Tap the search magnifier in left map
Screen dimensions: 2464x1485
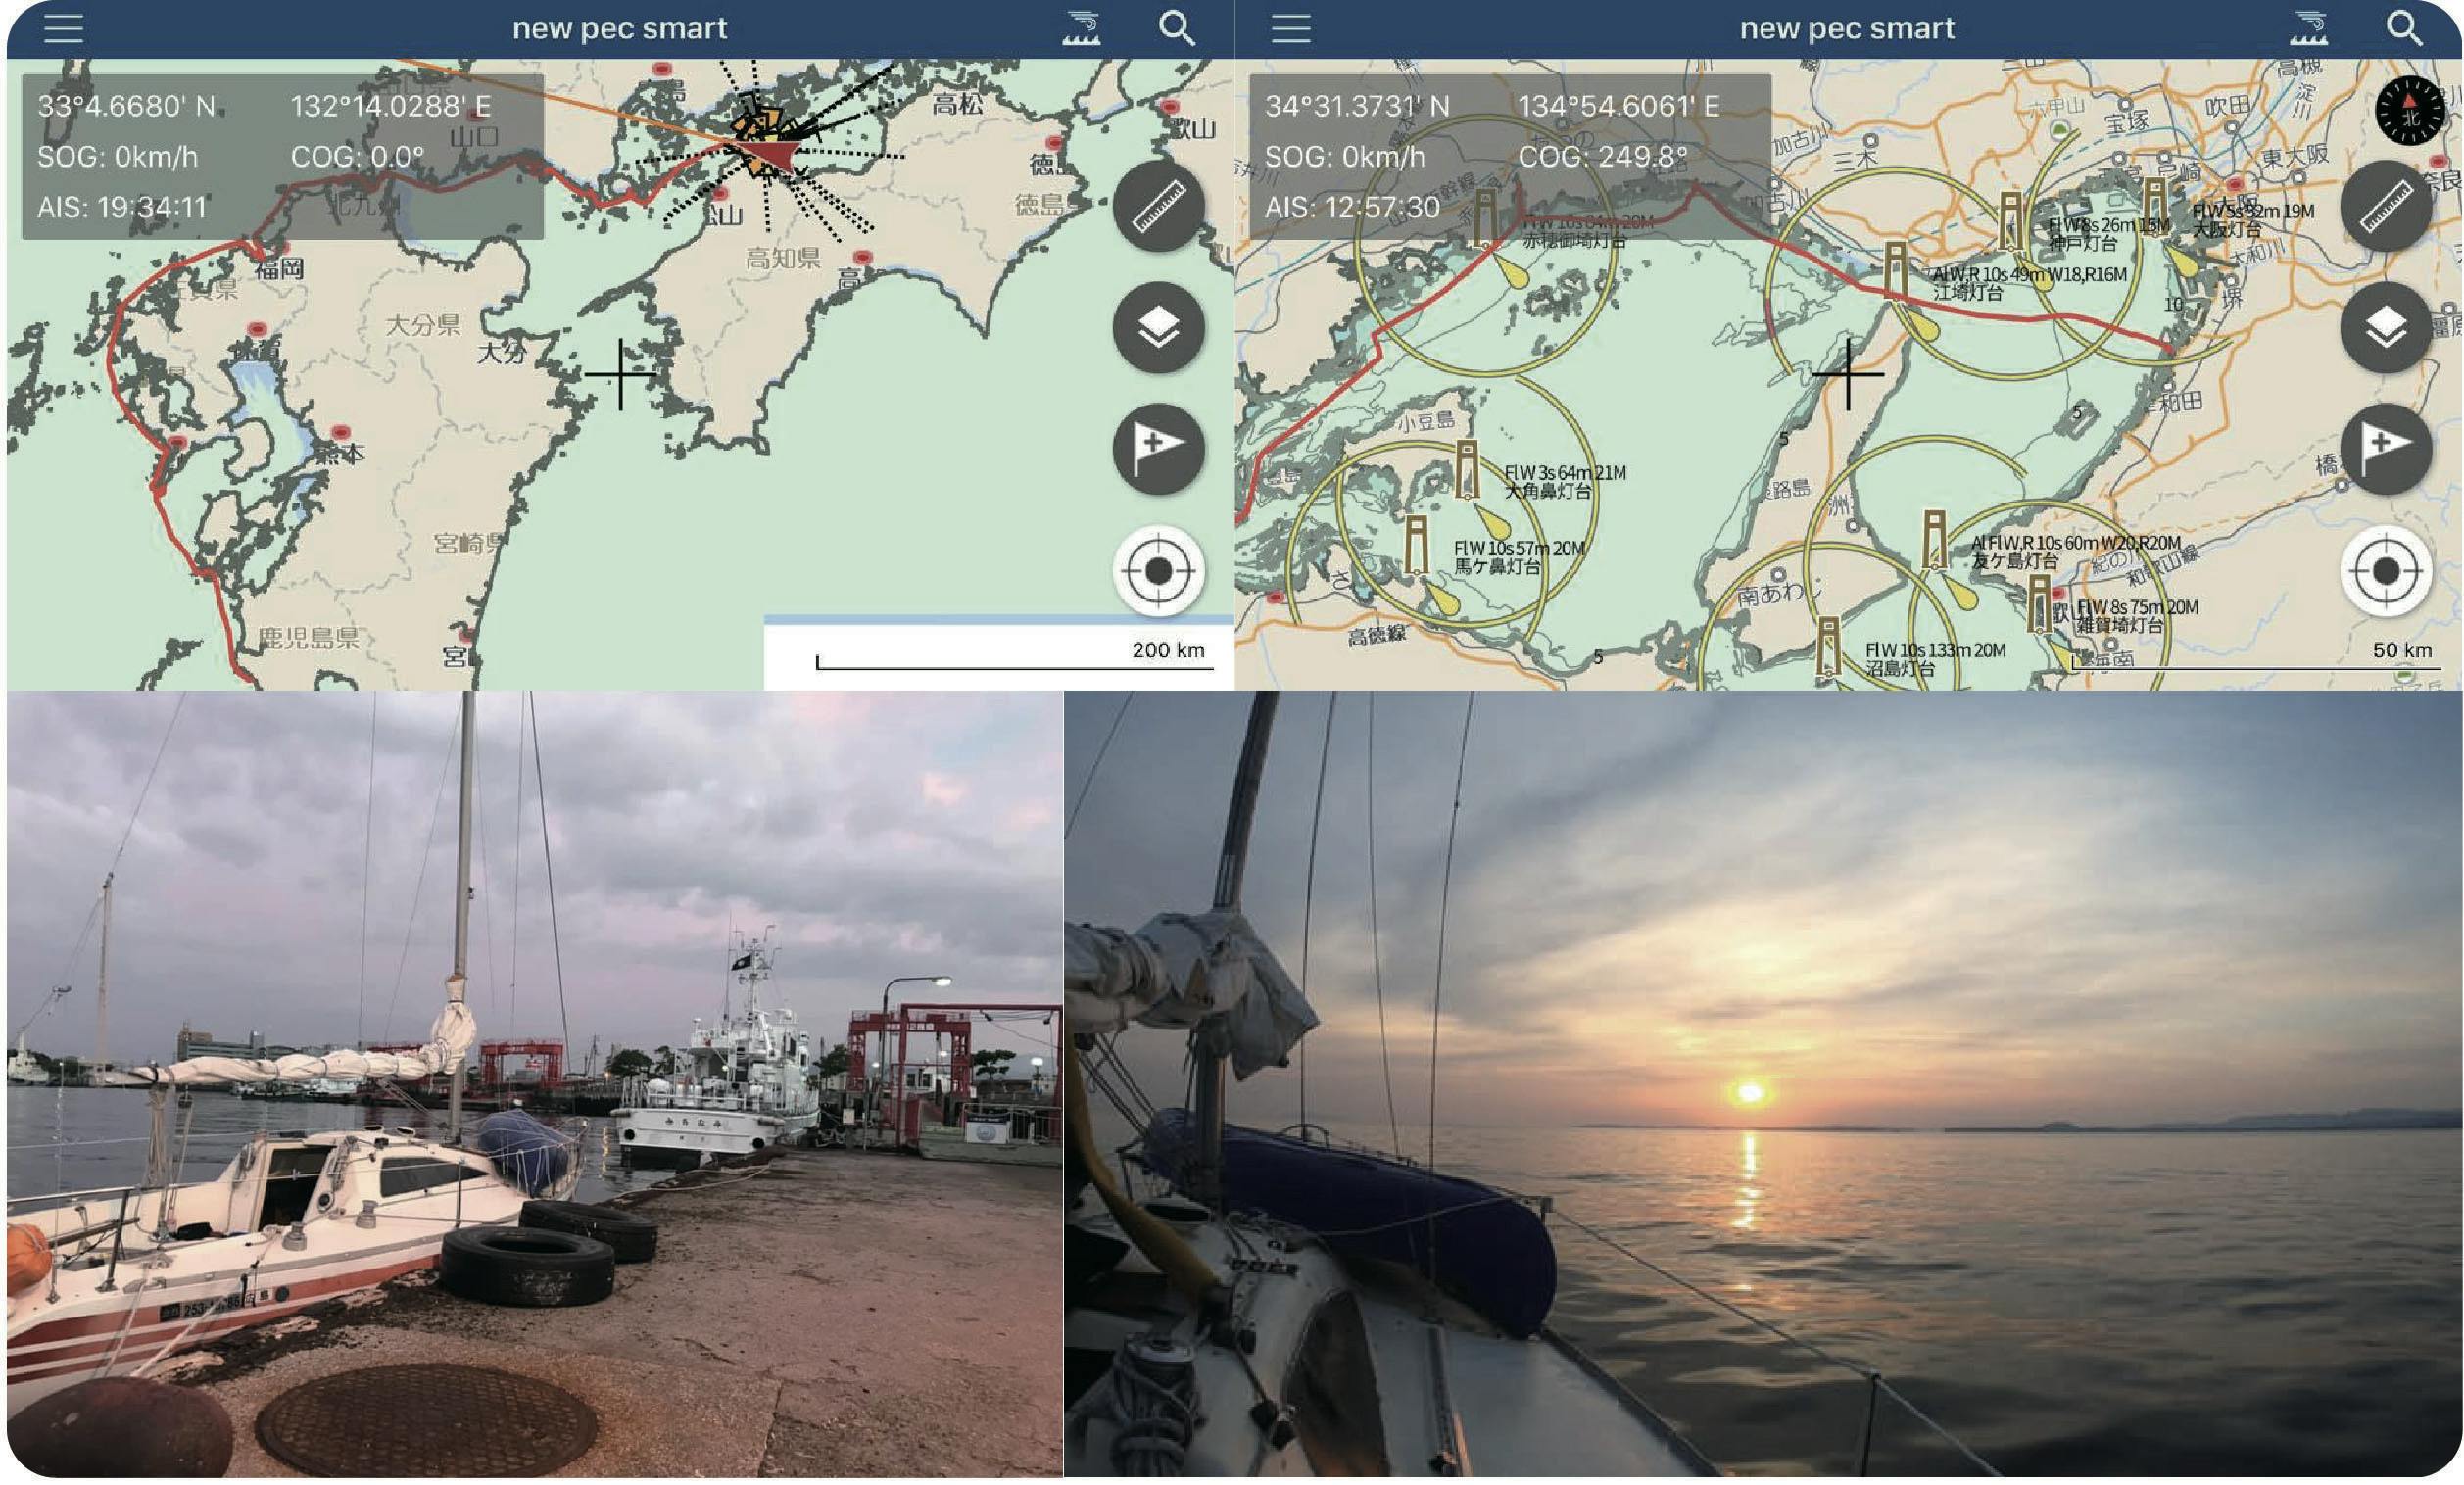[x=1176, y=28]
